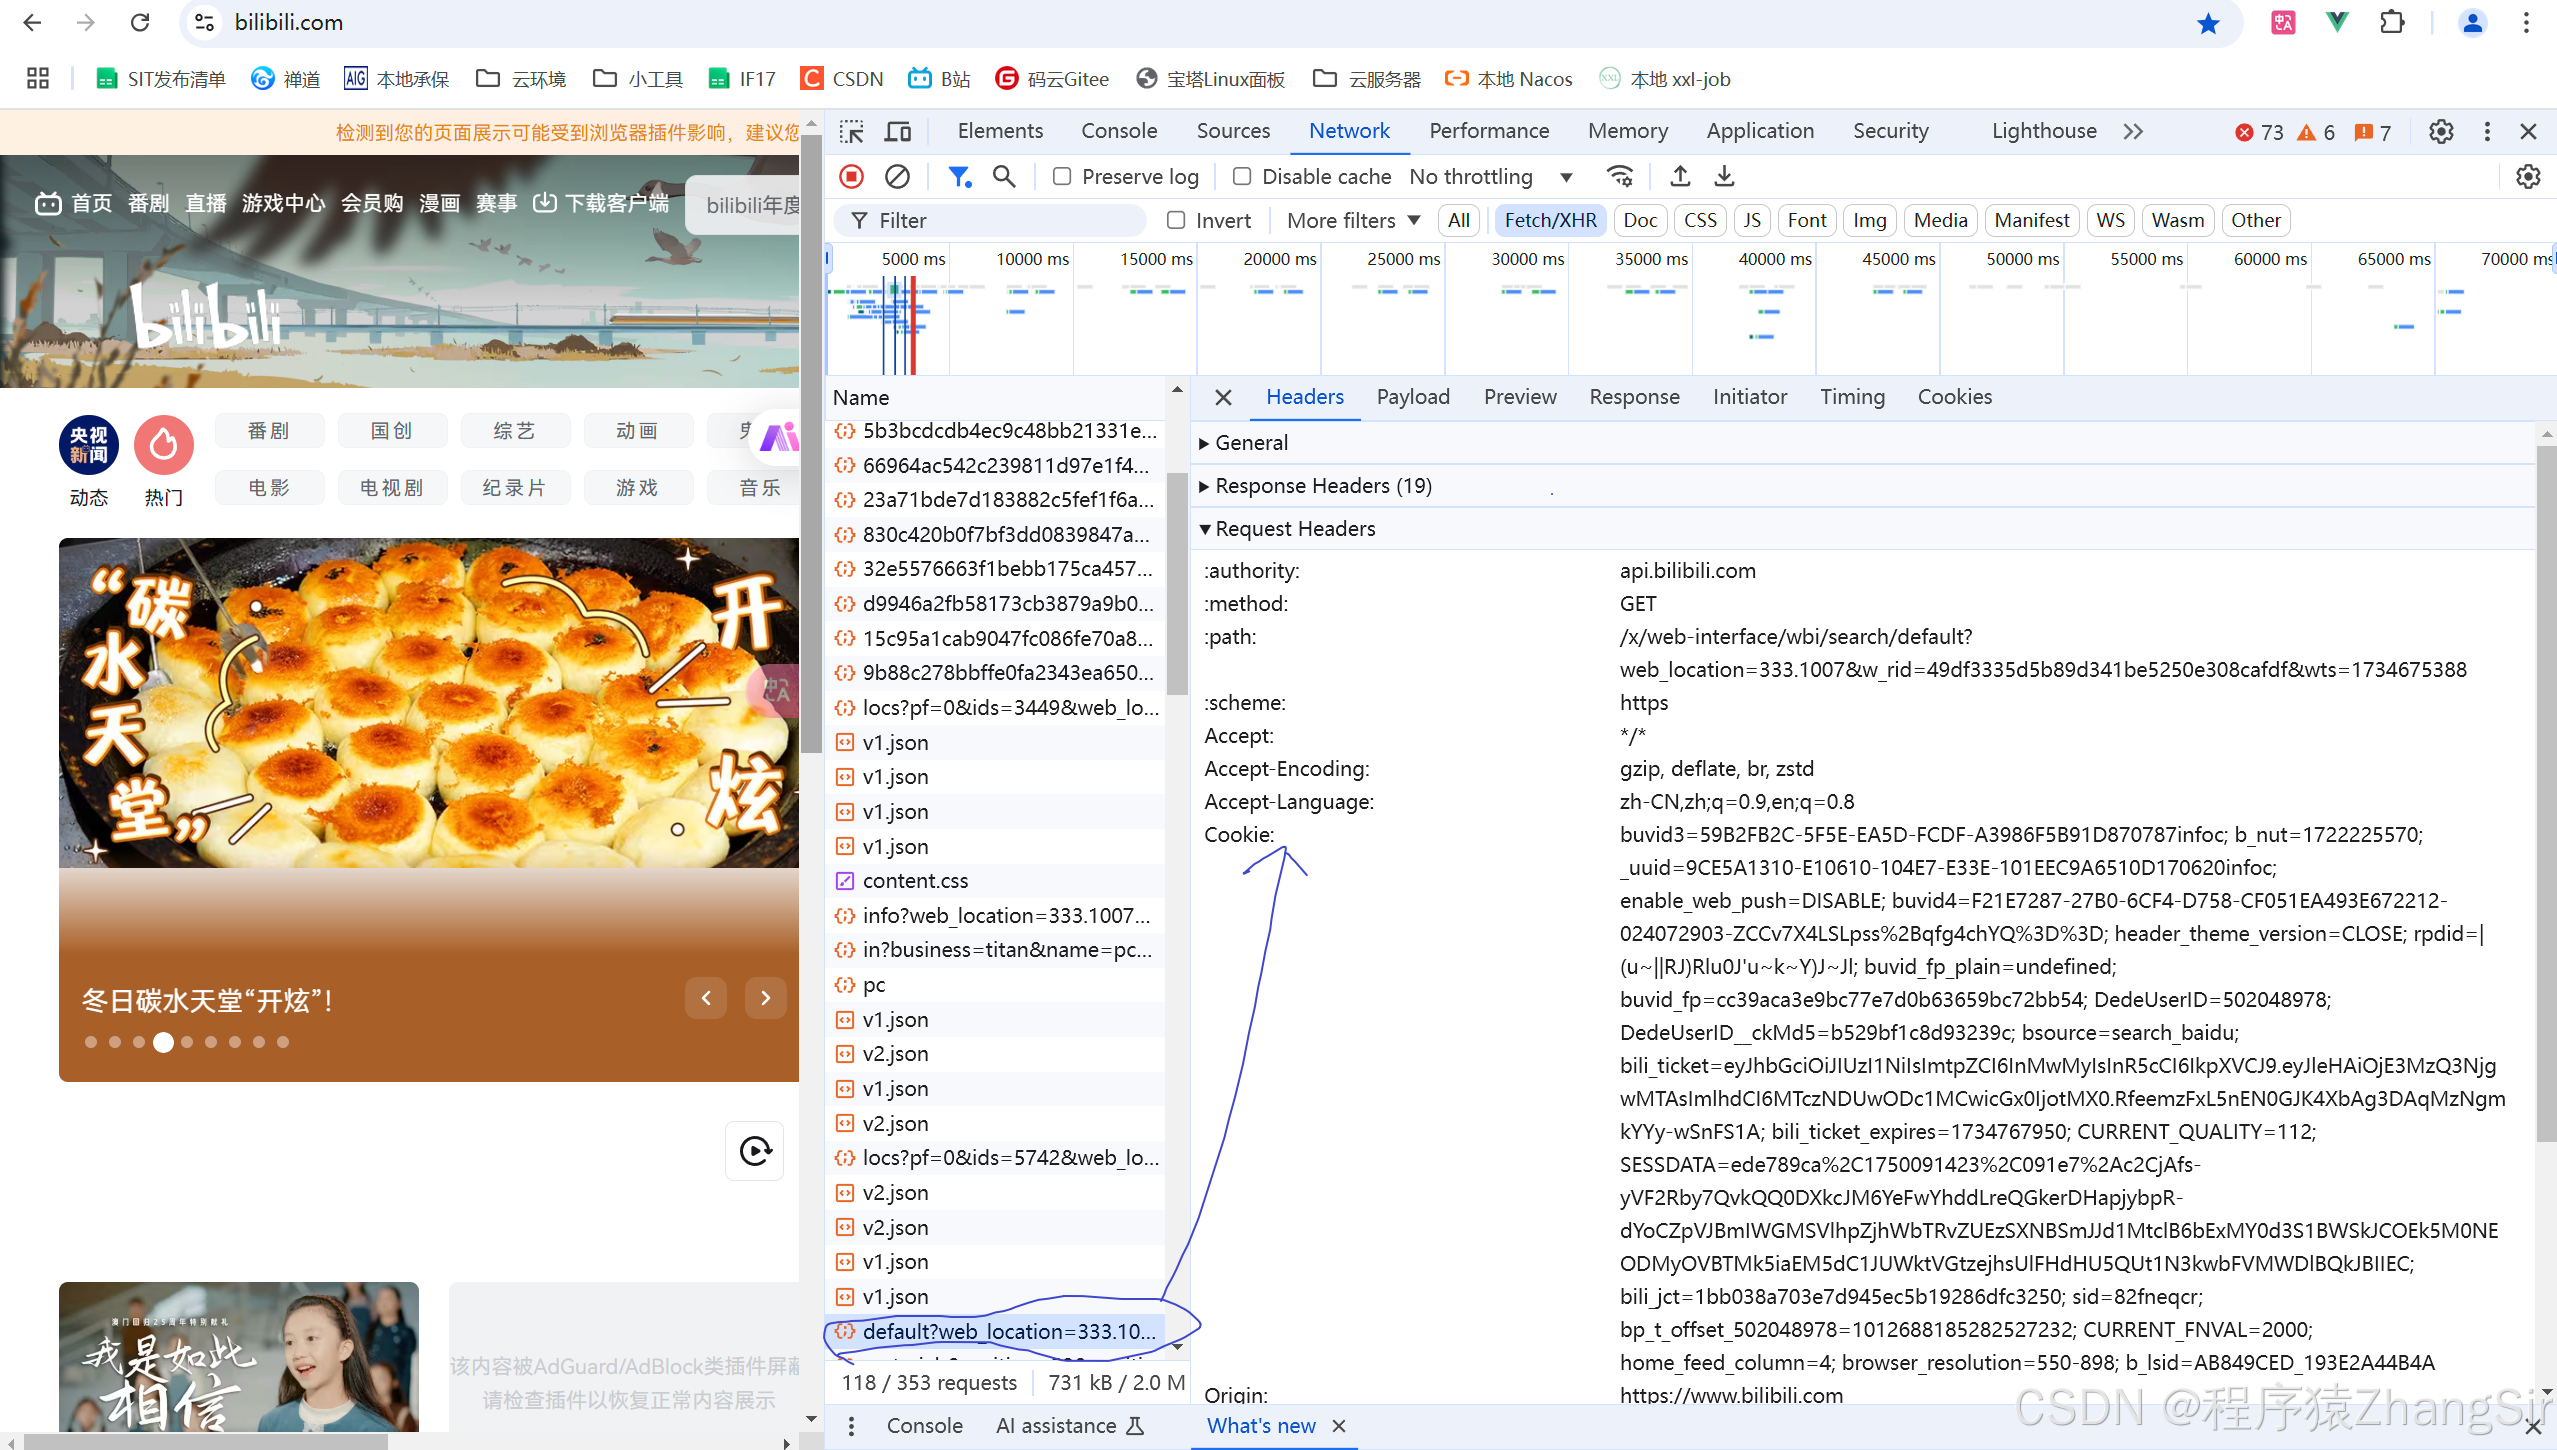Enable the Disable cache checkbox

pos(1242,176)
